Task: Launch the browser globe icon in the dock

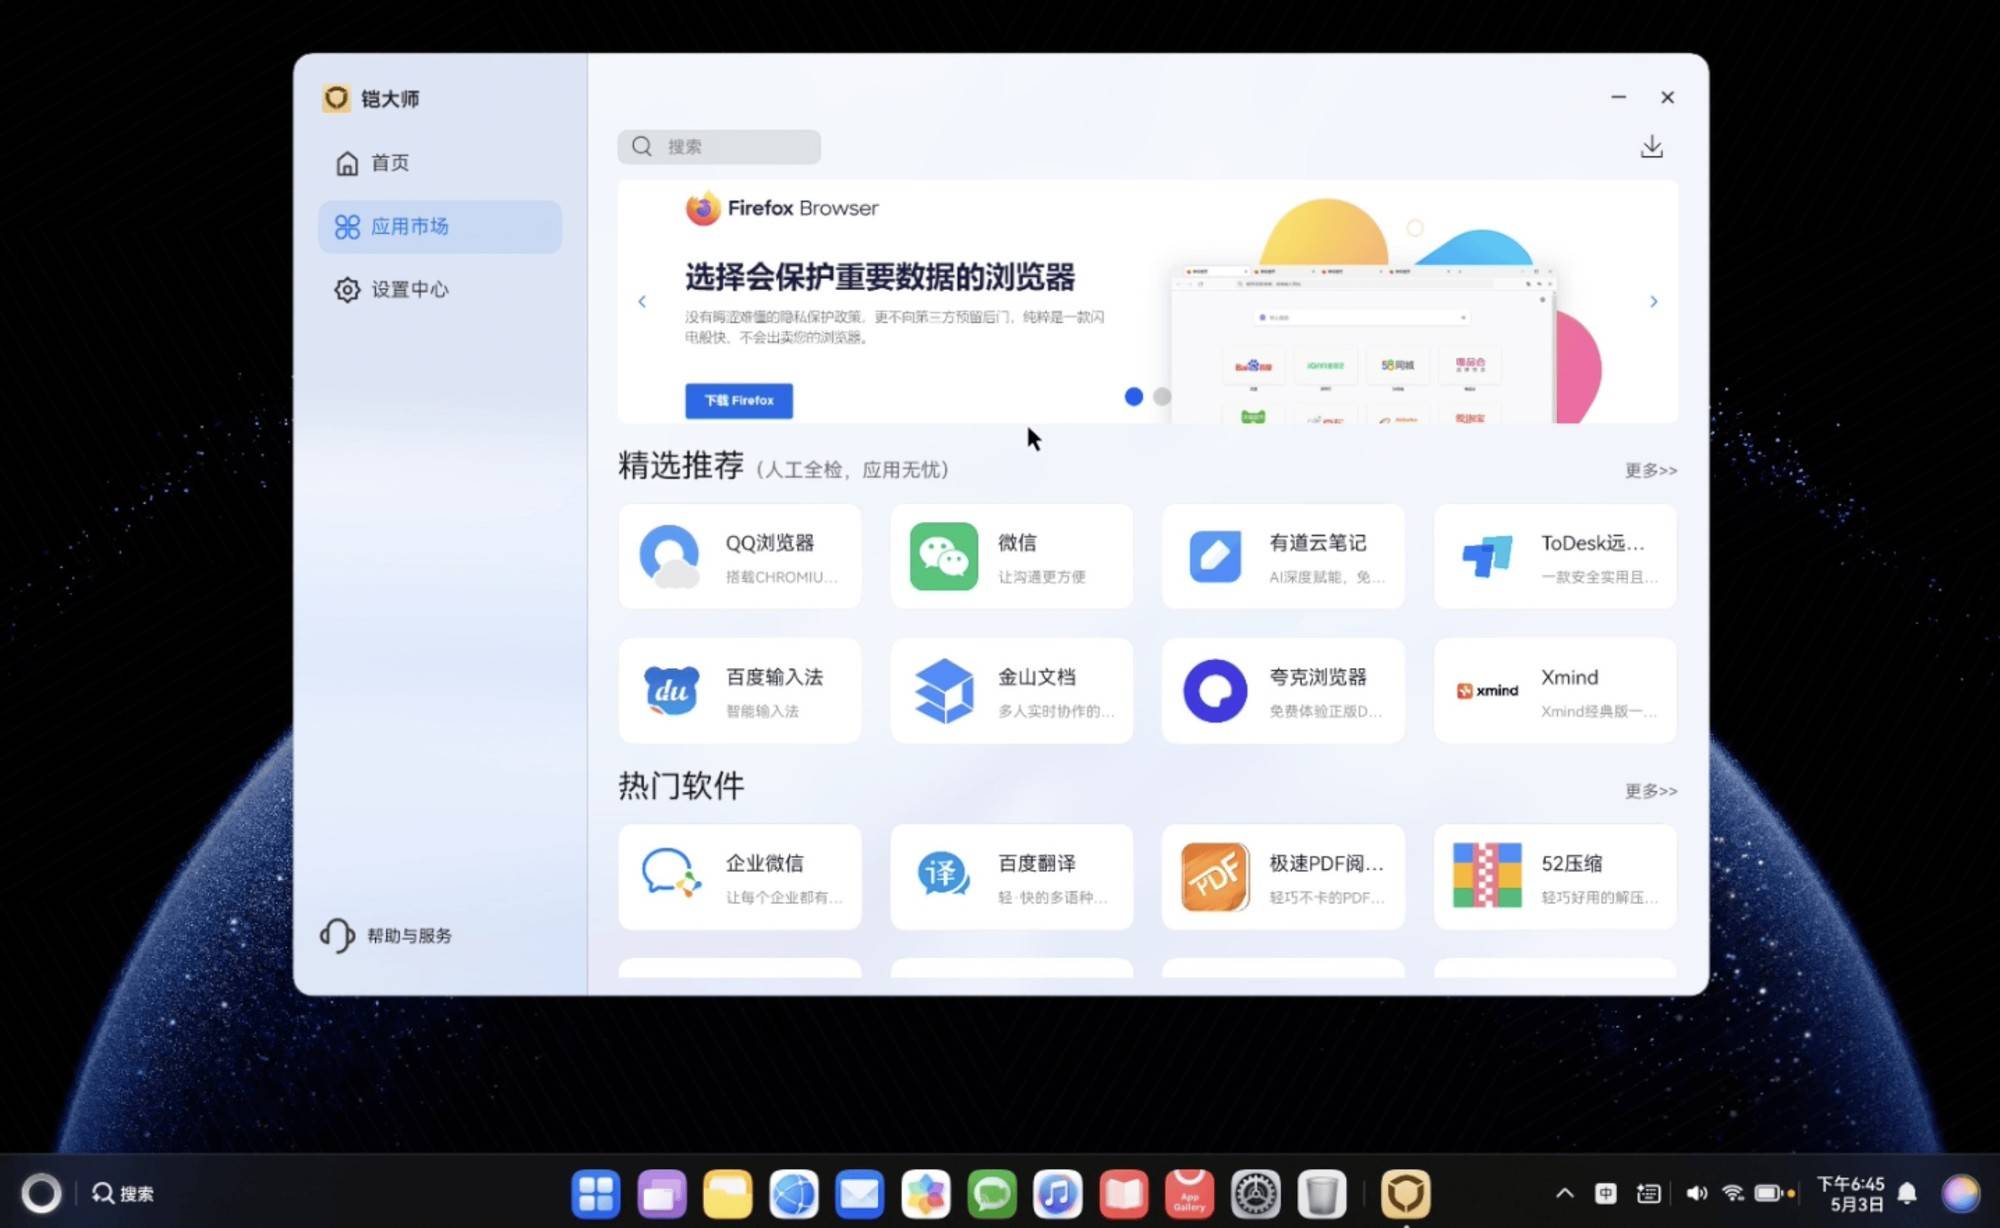Action: click(x=794, y=1193)
